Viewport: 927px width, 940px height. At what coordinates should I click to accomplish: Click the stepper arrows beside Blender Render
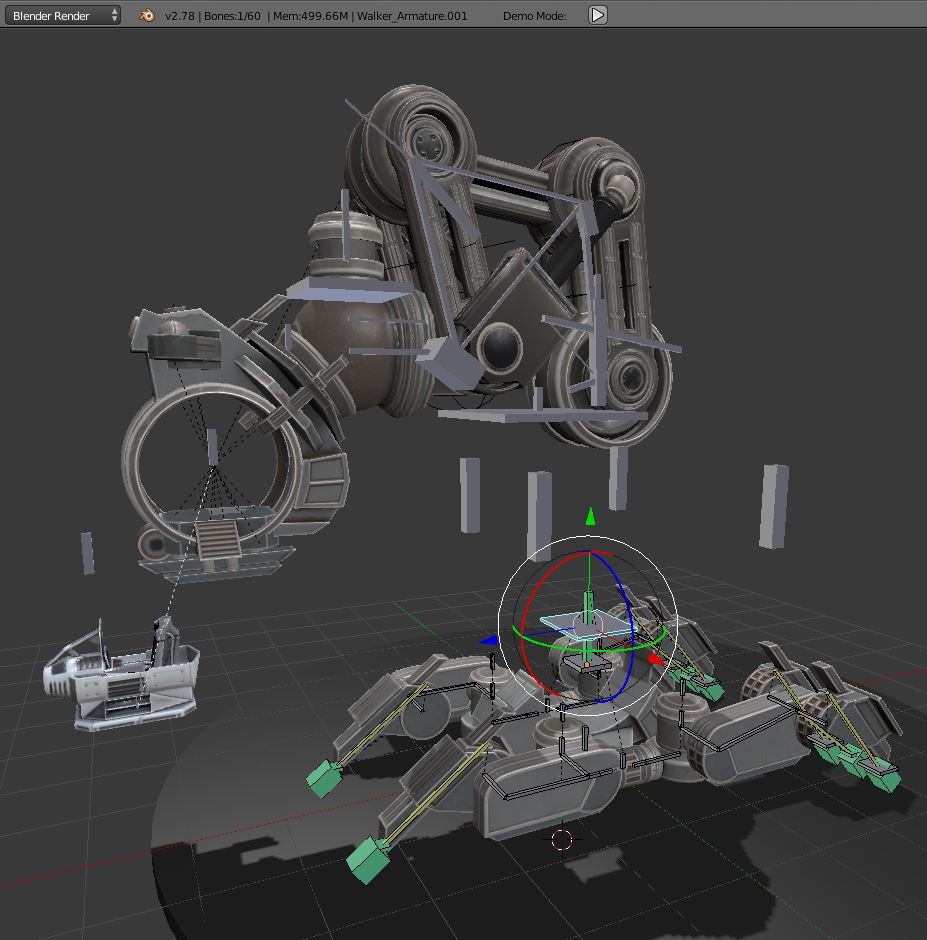pos(117,15)
